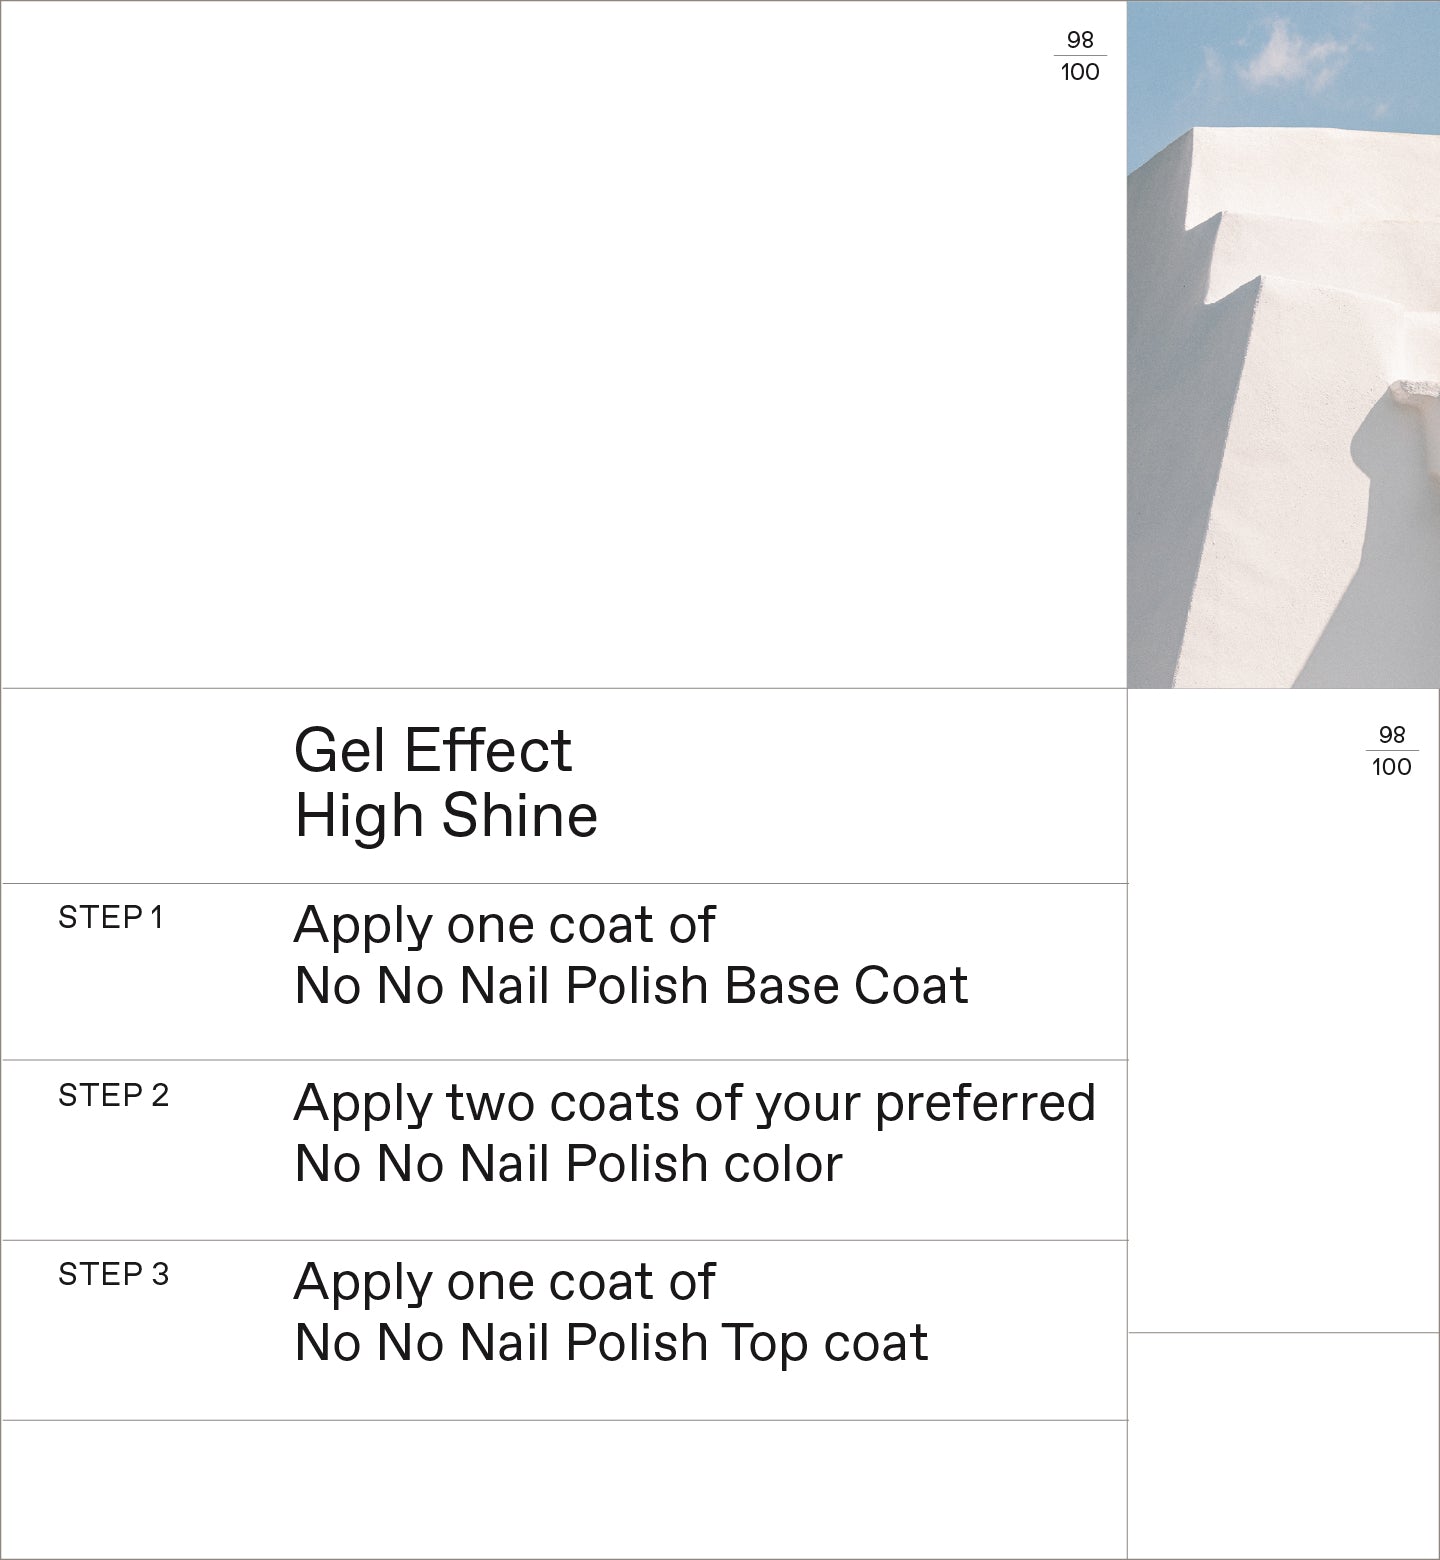Screen dimensions: 1440x1560
Task: Click the "No No Nail Polish color" text
Action: [568, 1164]
